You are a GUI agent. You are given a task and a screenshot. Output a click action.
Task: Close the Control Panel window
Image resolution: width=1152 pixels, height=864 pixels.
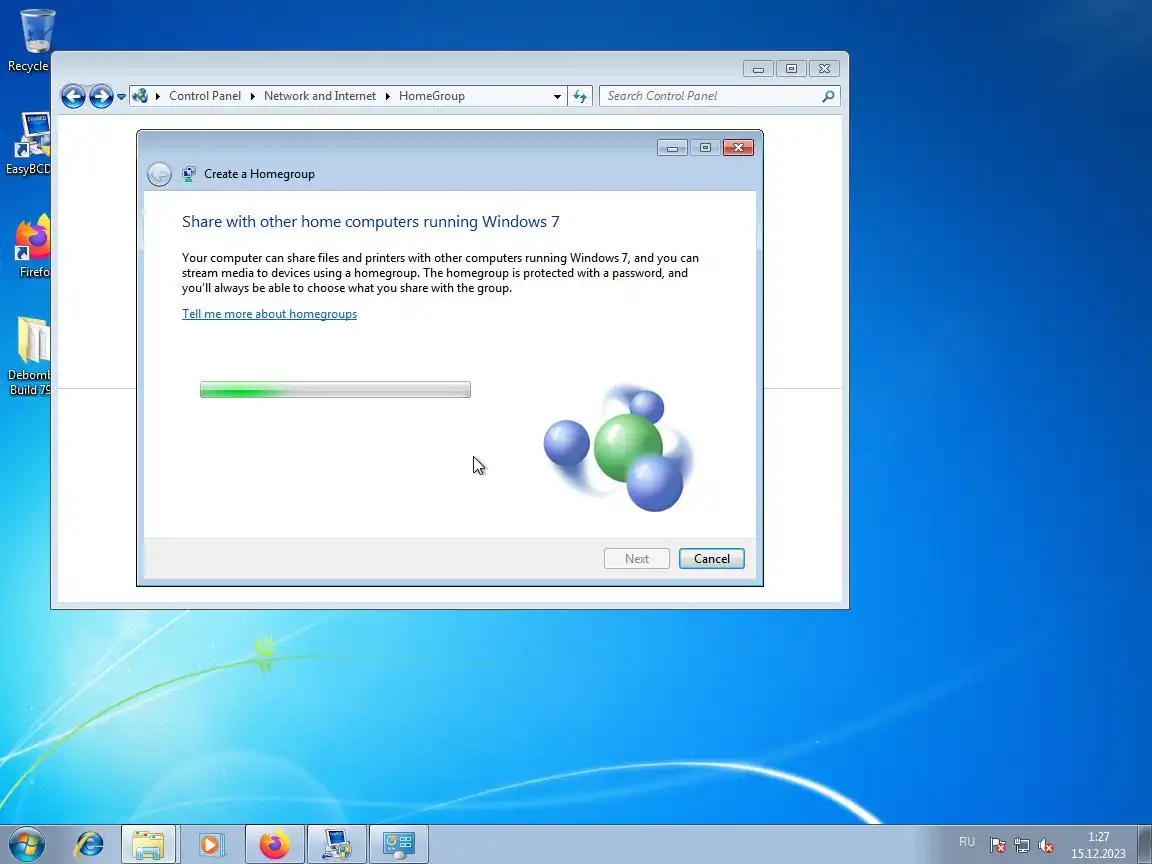click(x=824, y=68)
